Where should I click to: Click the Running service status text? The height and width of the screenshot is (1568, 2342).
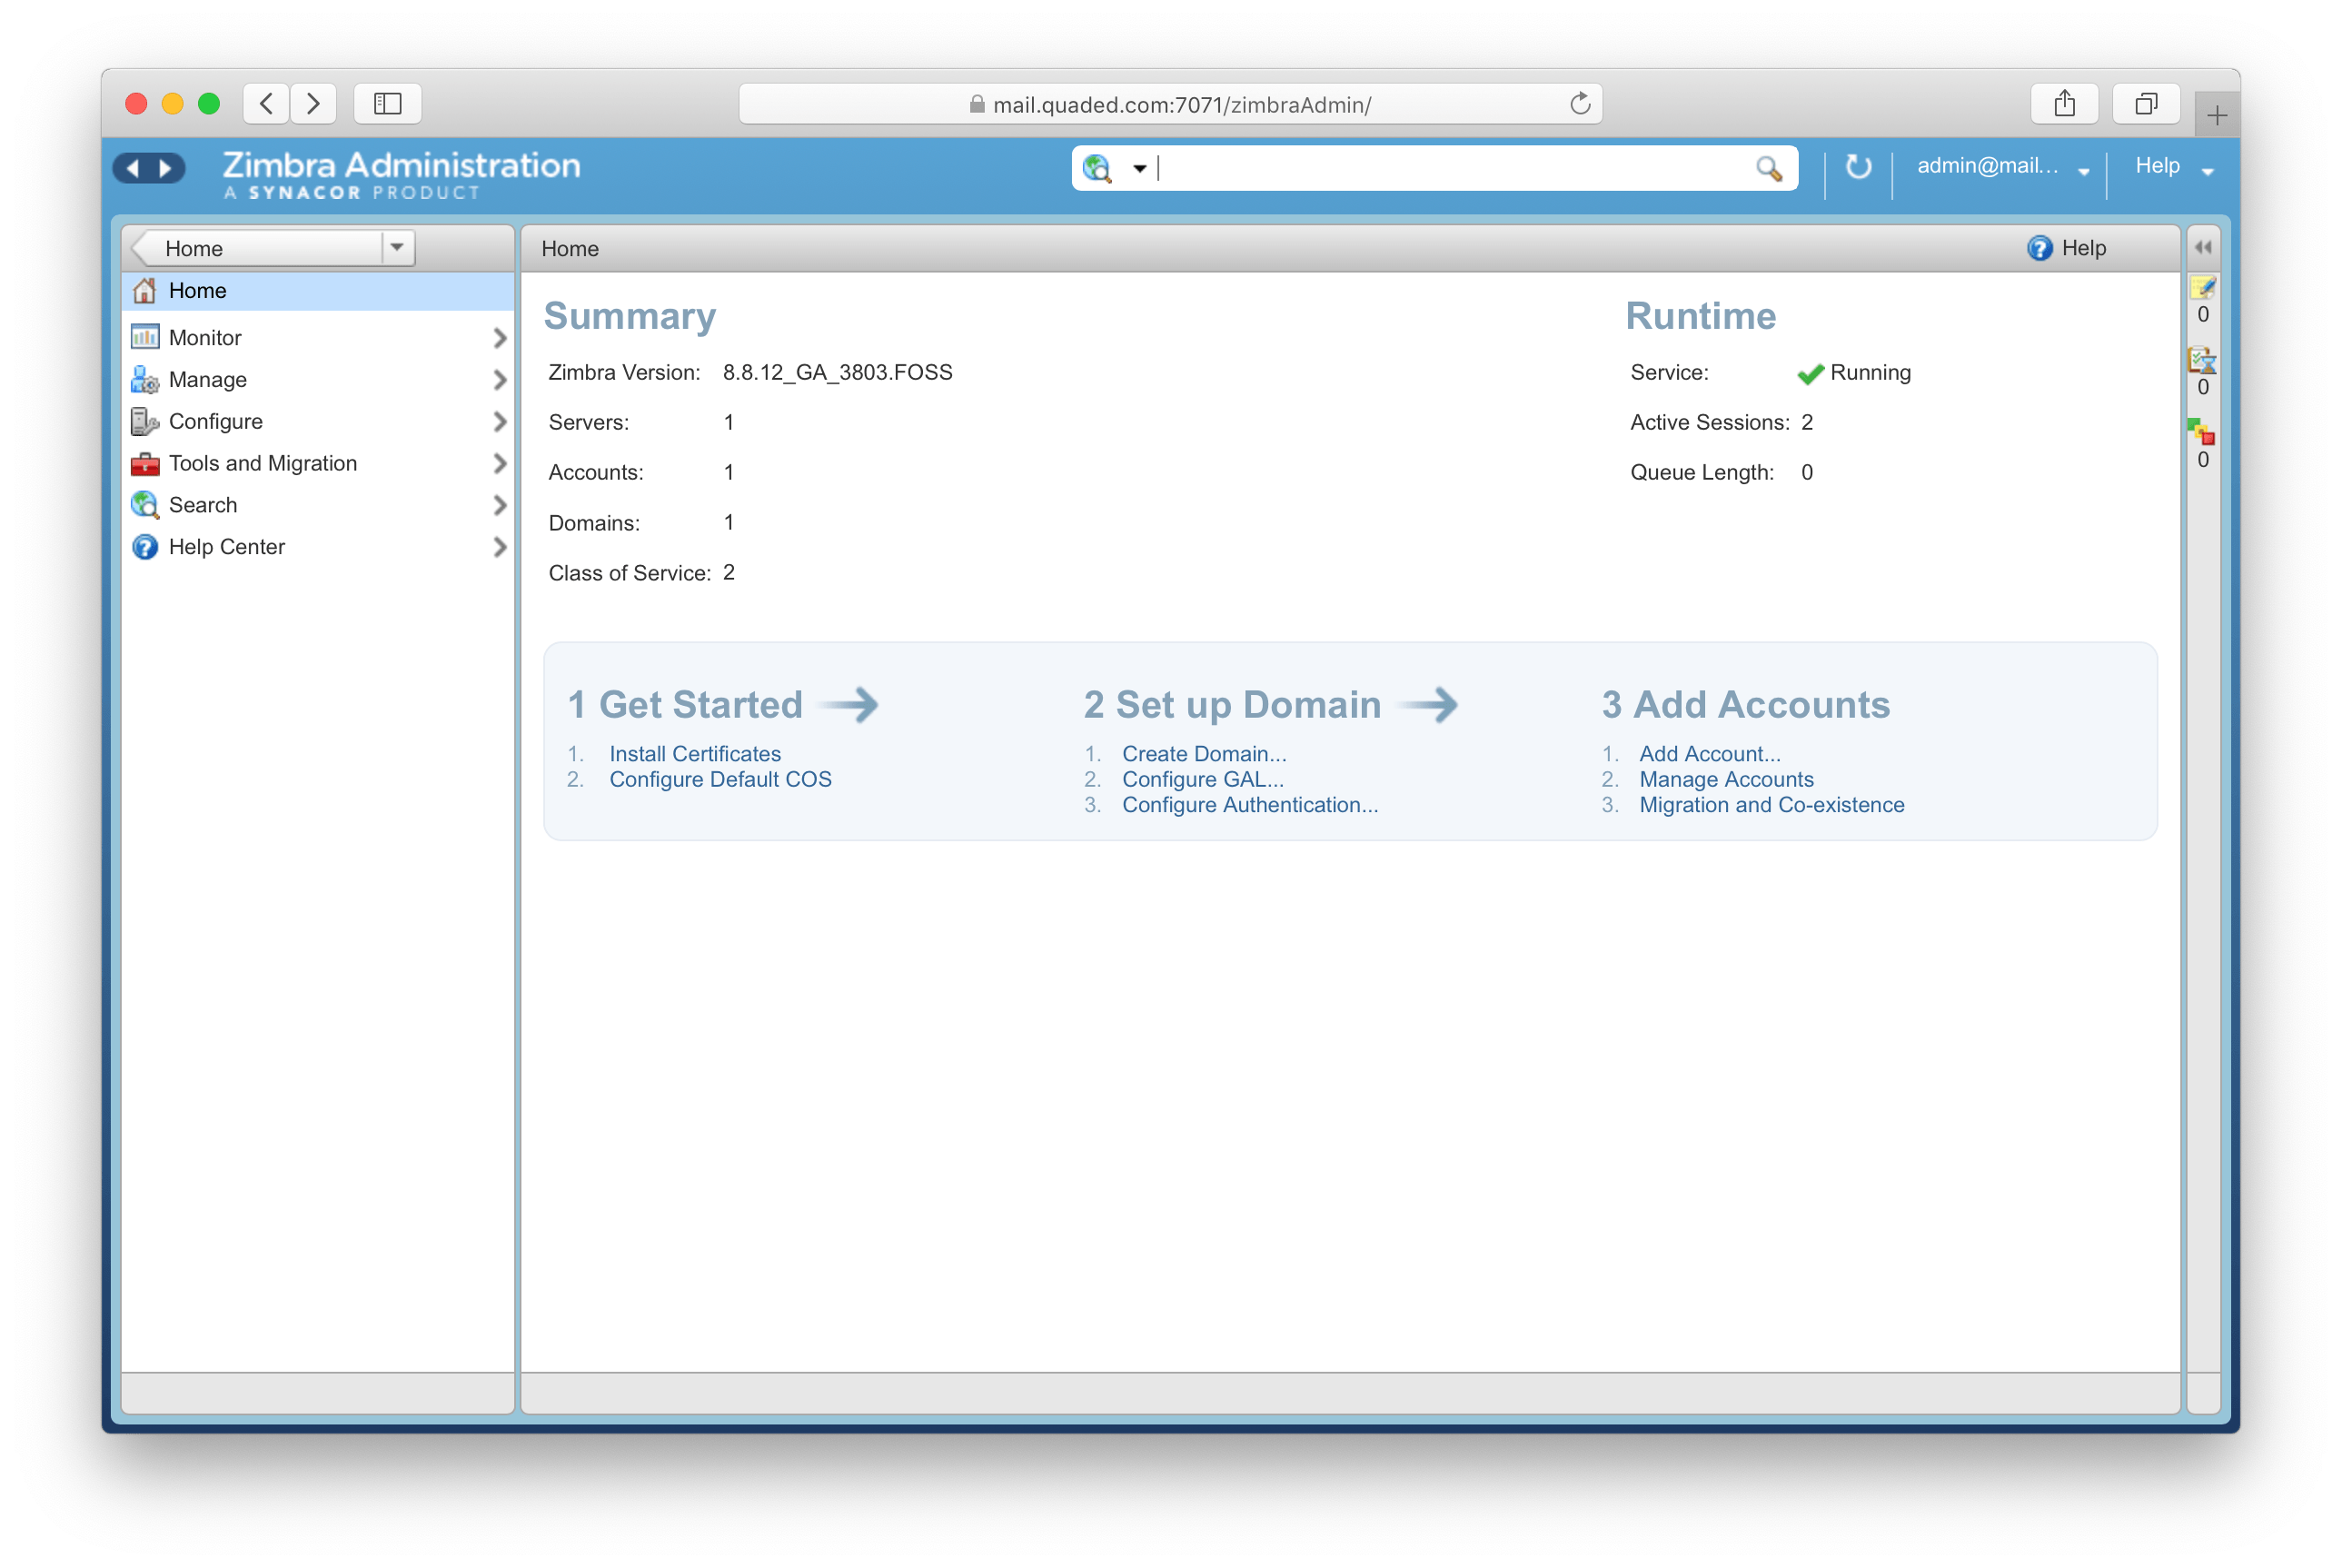click(1870, 373)
